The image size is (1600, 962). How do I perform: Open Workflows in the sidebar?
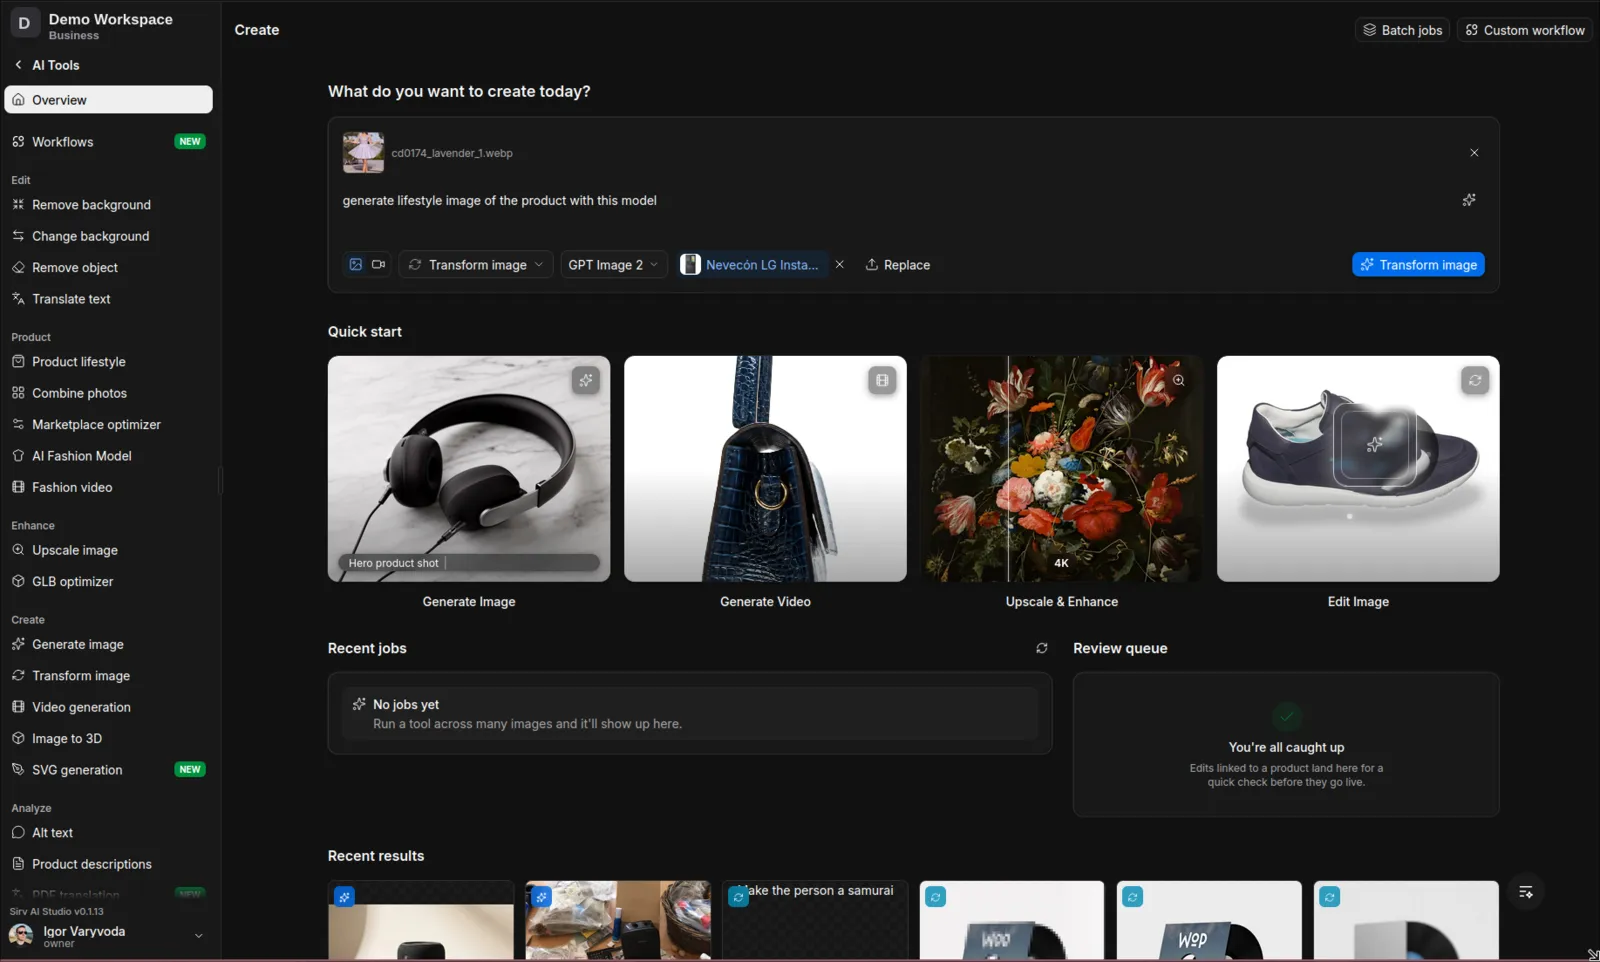(x=108, y=142)
